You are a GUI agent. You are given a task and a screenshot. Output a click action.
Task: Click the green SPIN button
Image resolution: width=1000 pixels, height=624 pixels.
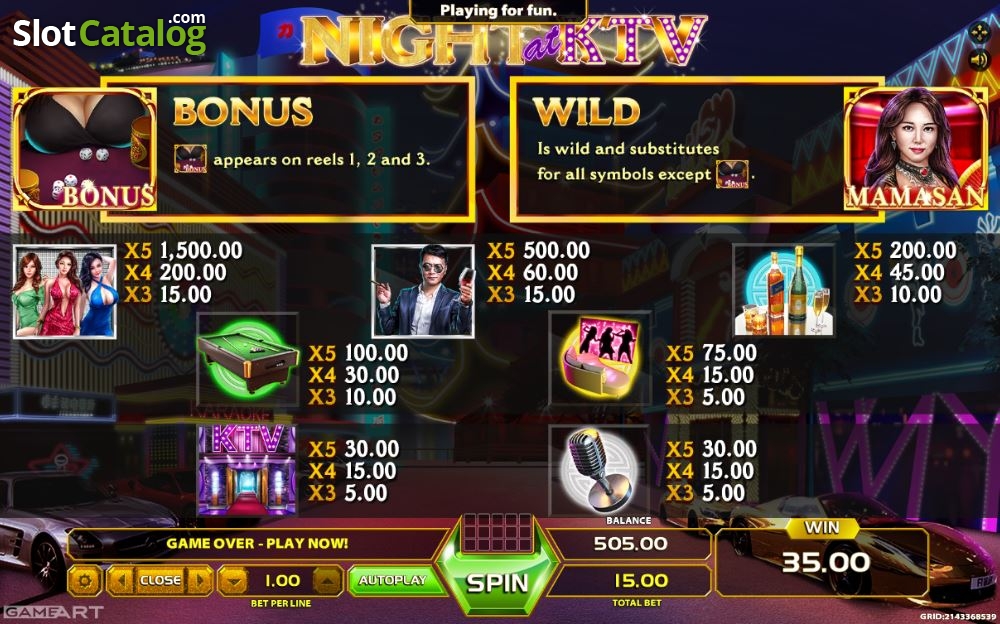pos(497,583)
